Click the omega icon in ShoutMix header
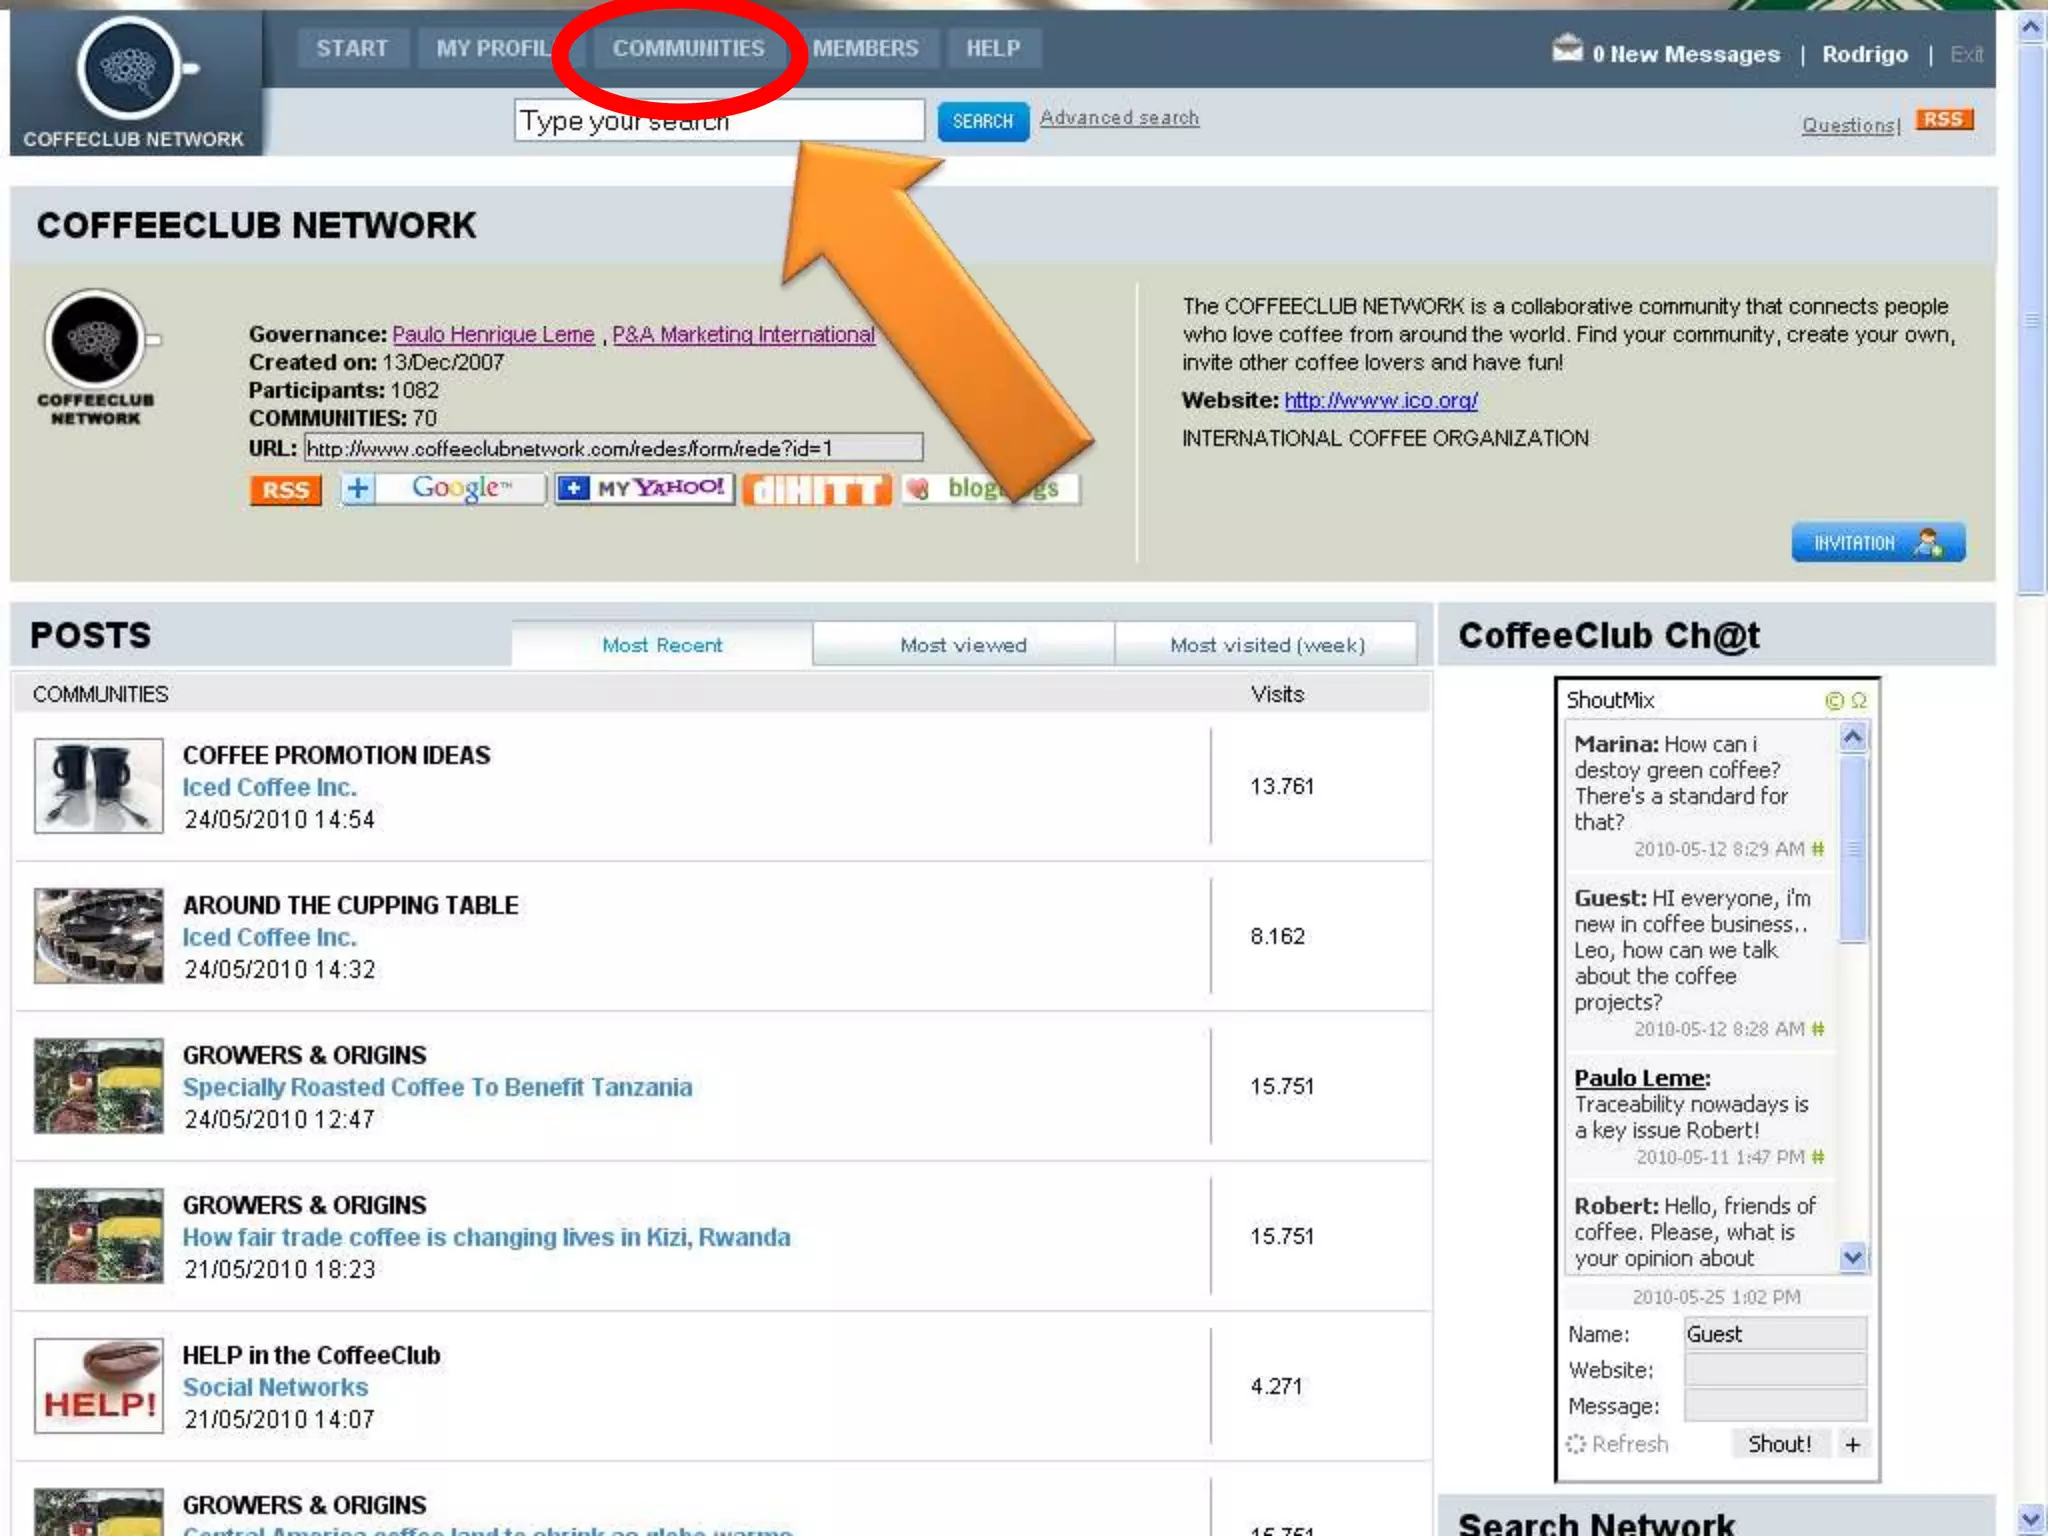The width and height of the screenshot is (2048, 1536). coord(1858,701)
